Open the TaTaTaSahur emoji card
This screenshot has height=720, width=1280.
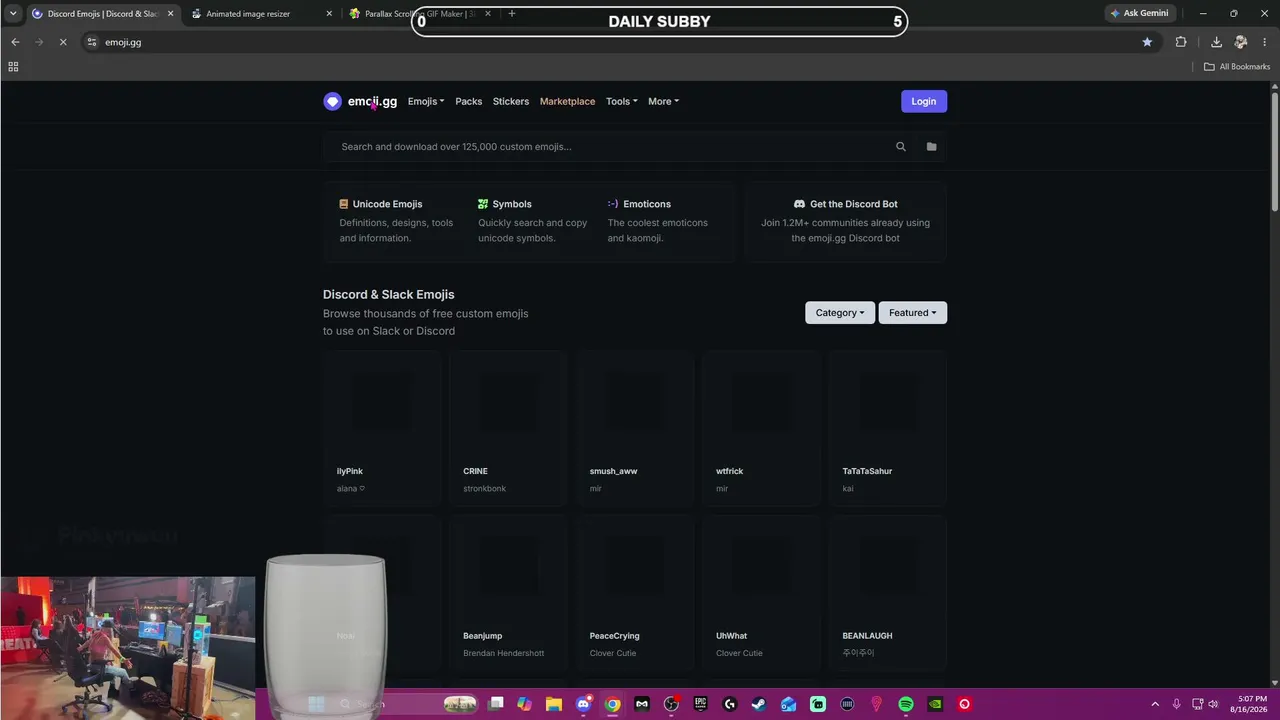(x=888, y=428)
